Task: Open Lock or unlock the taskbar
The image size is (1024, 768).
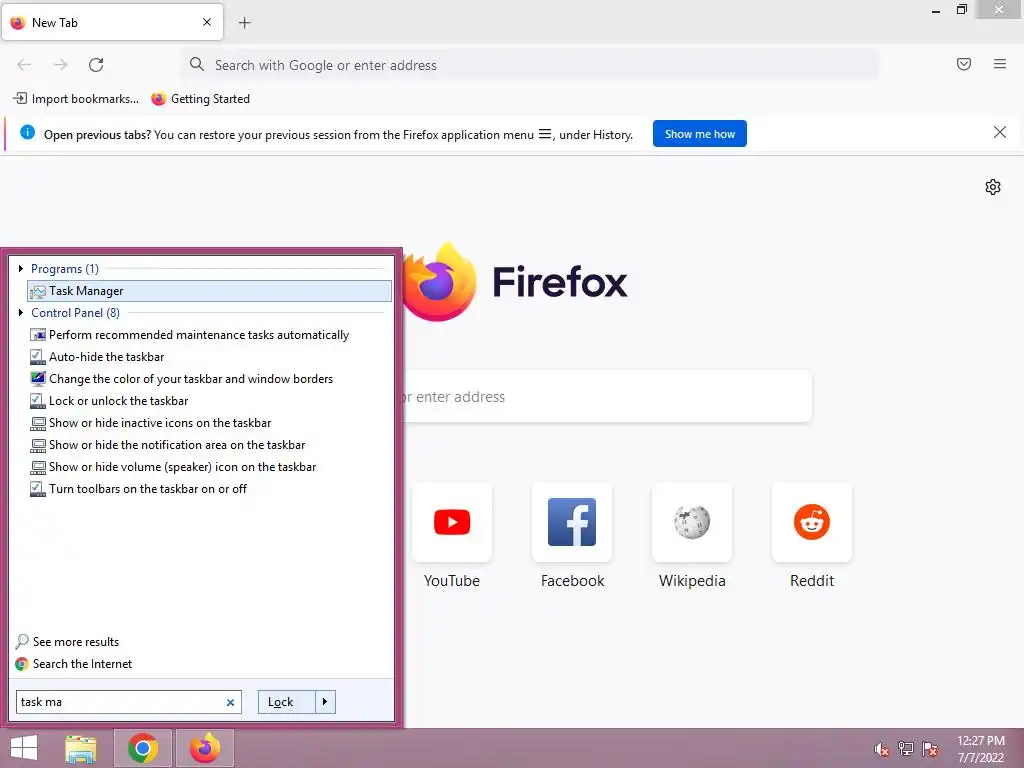Action: point(108,401)
